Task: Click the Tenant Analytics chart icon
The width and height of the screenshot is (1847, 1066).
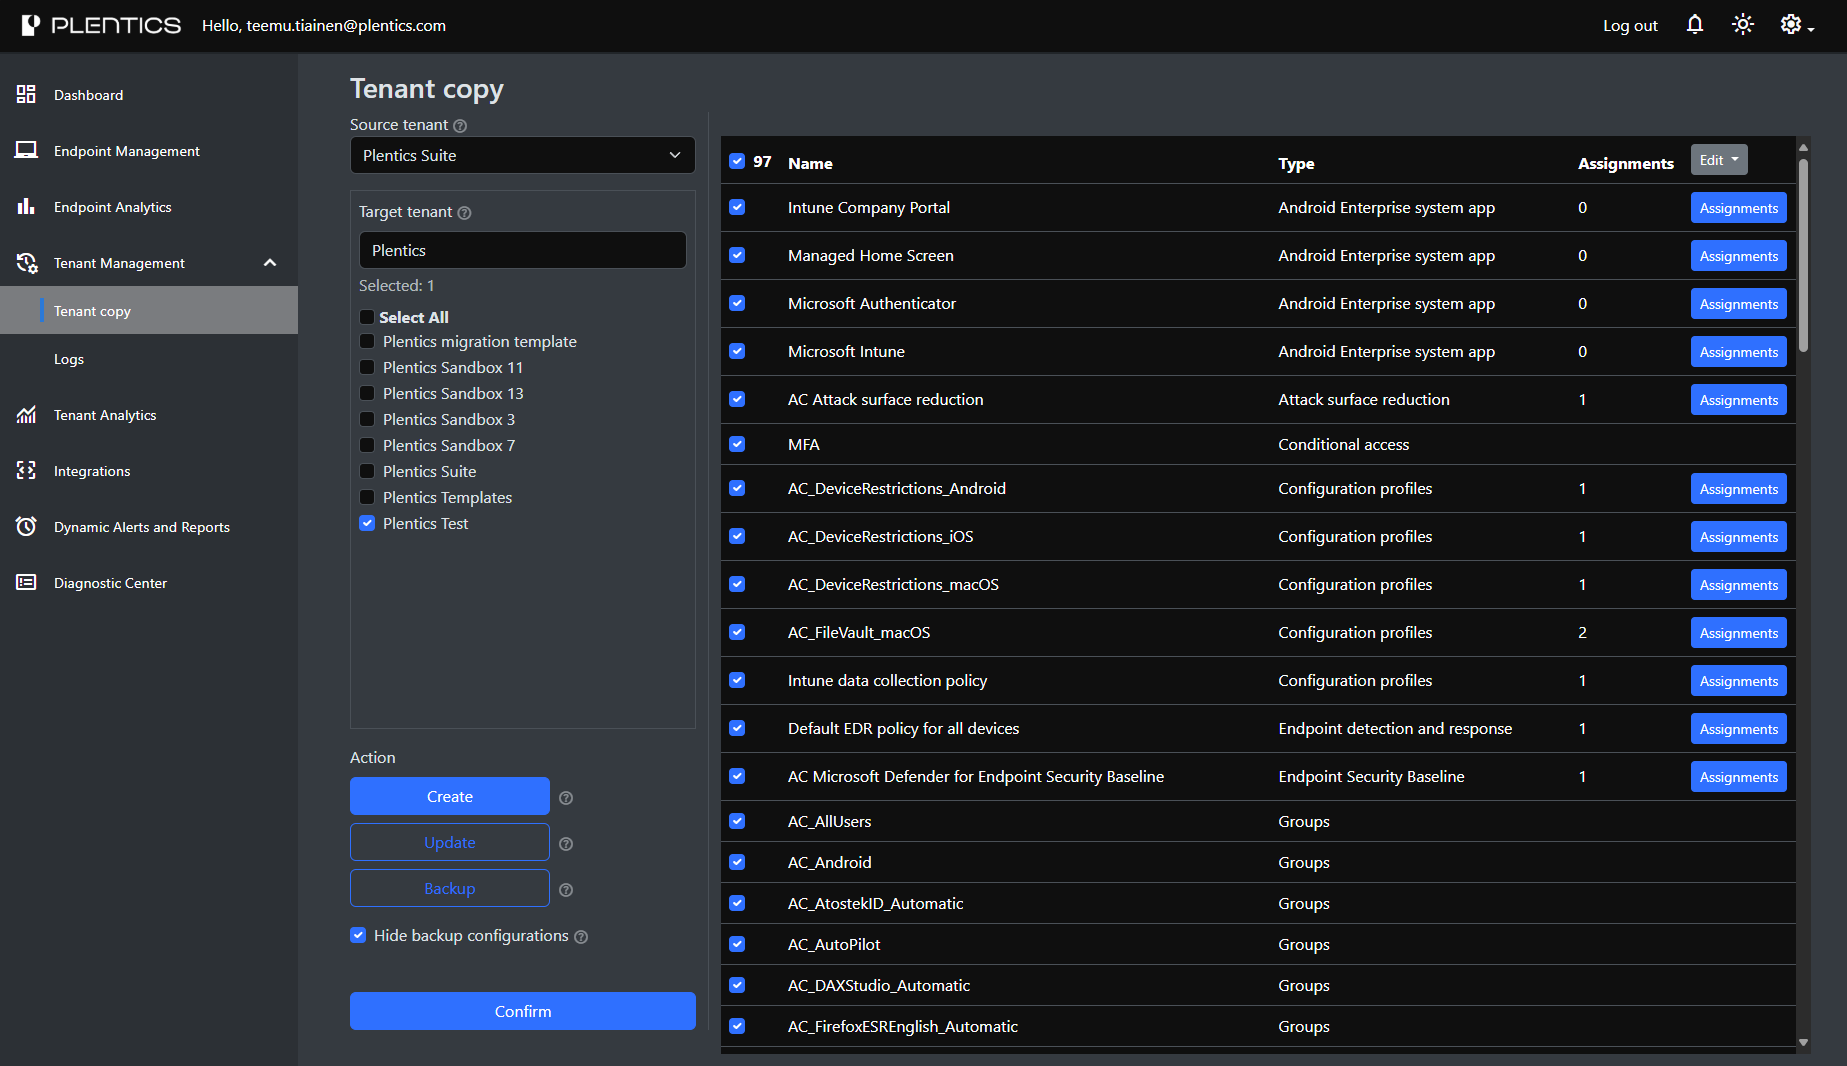Action: coord(26,415)
